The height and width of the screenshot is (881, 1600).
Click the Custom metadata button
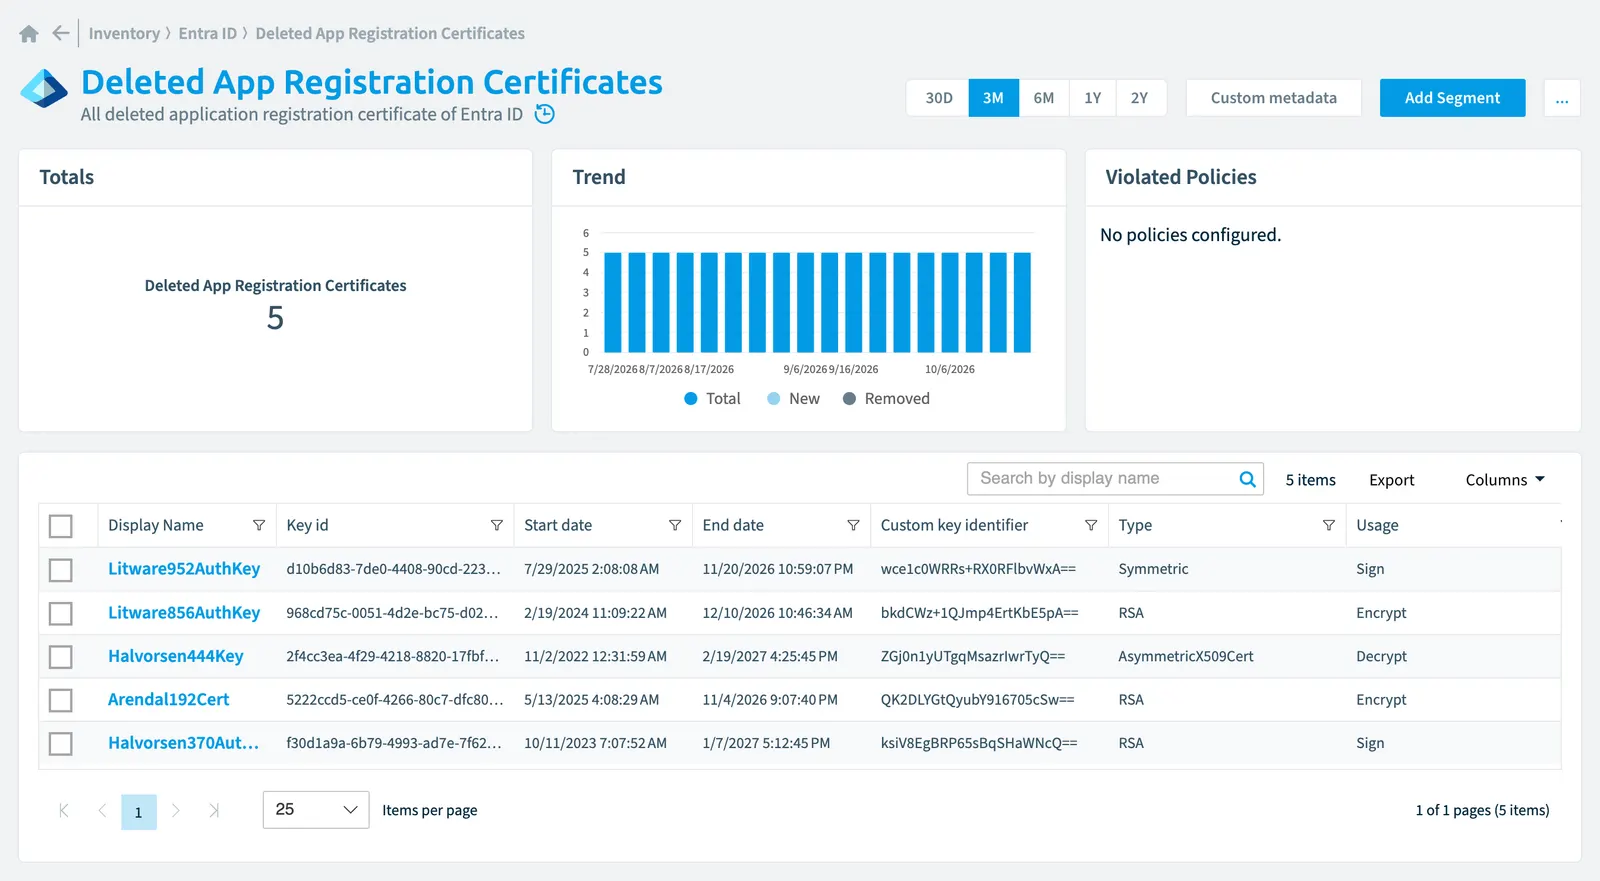coord(1274,98)
